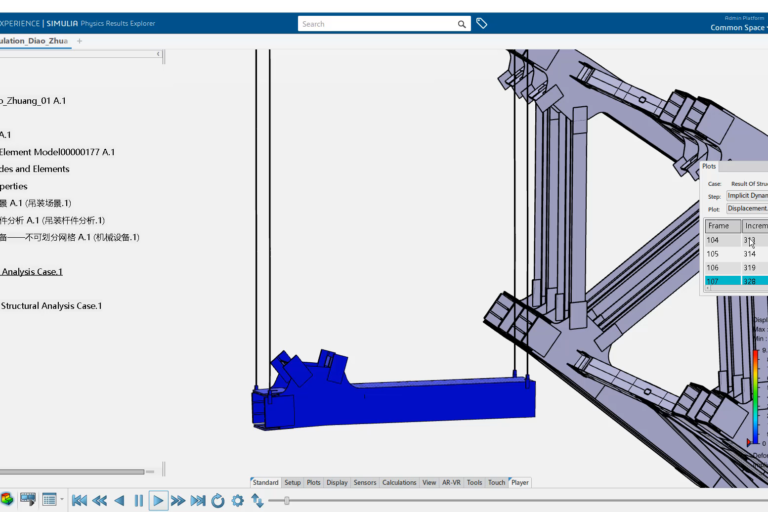Skip to the last frame
This screenshot has height=512, width=768.
[198, 500]
